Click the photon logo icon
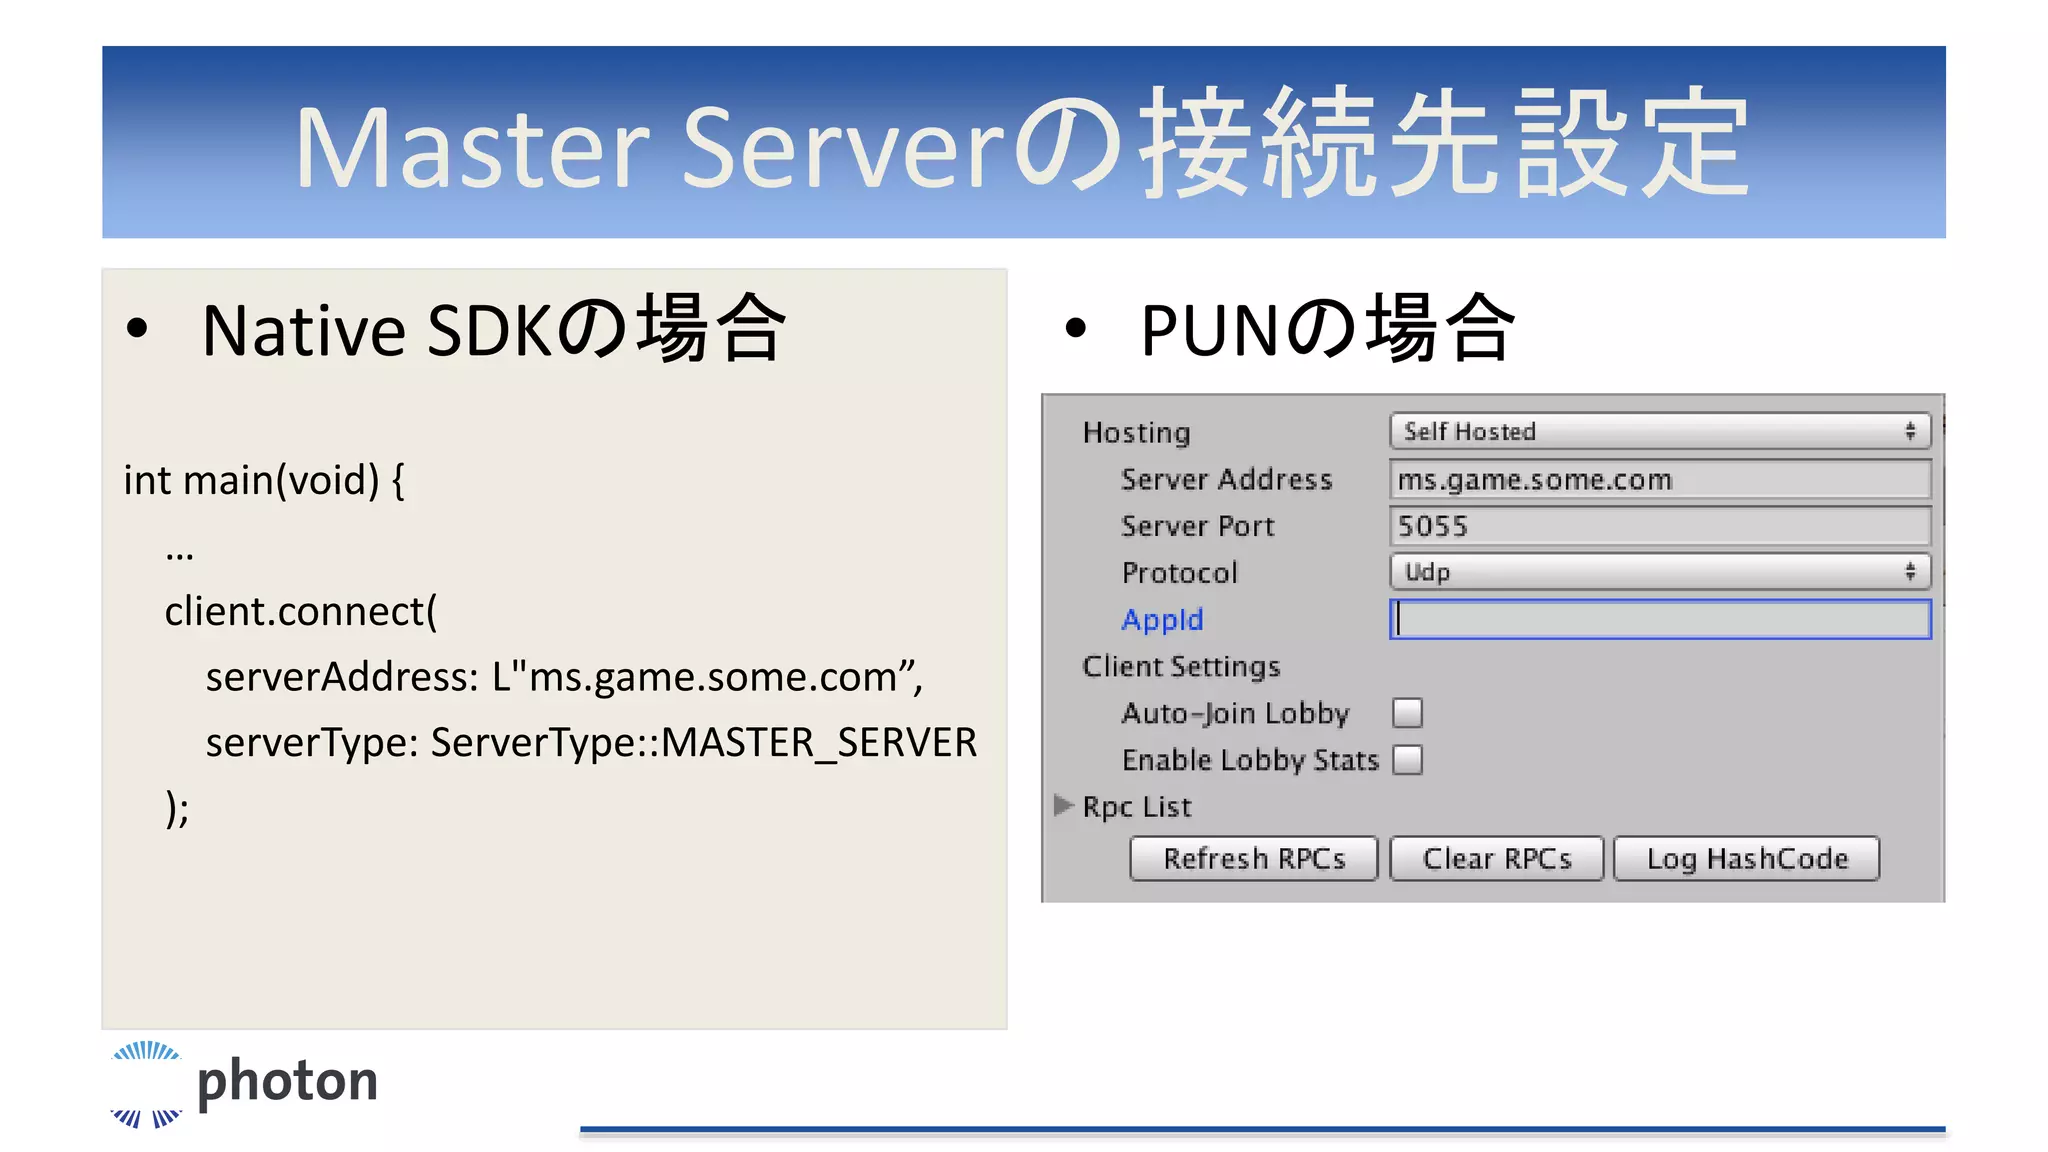2048x1152 pixels. pyautogui.click(x=146, y=1084)
